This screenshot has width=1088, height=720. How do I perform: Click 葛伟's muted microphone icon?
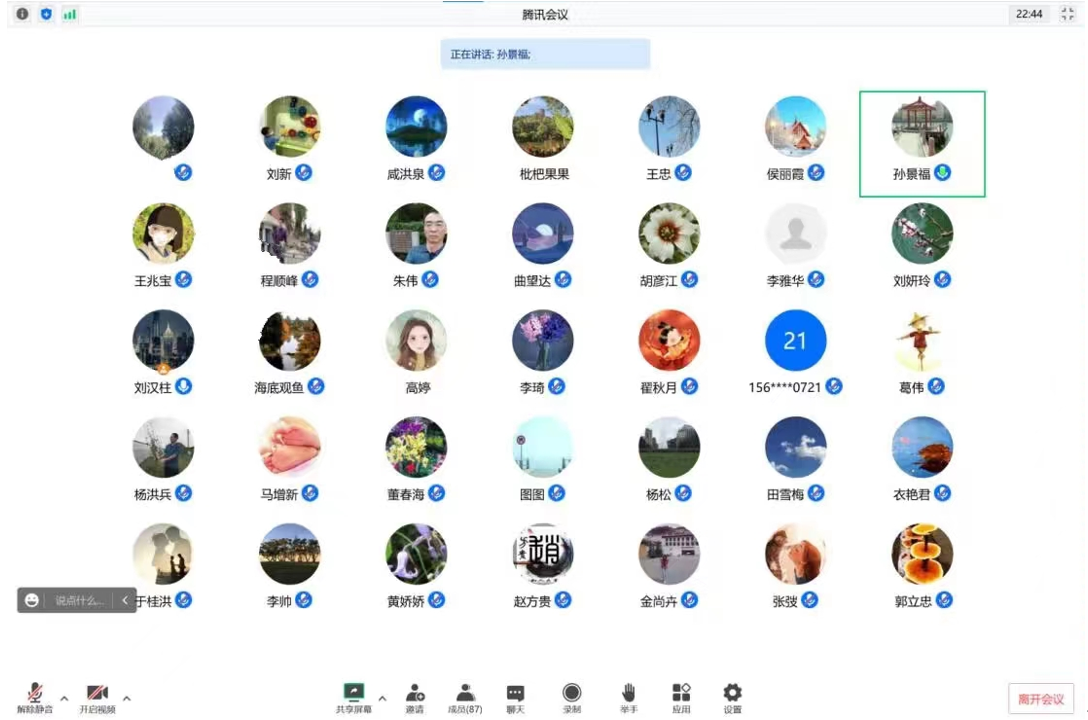[x=936, y=386]
